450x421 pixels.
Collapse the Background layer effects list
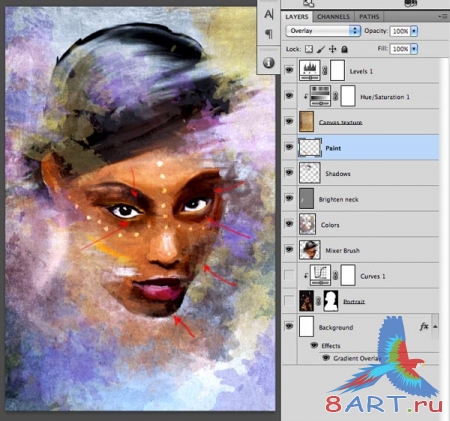pyautogui.click(x=435, y=326)
